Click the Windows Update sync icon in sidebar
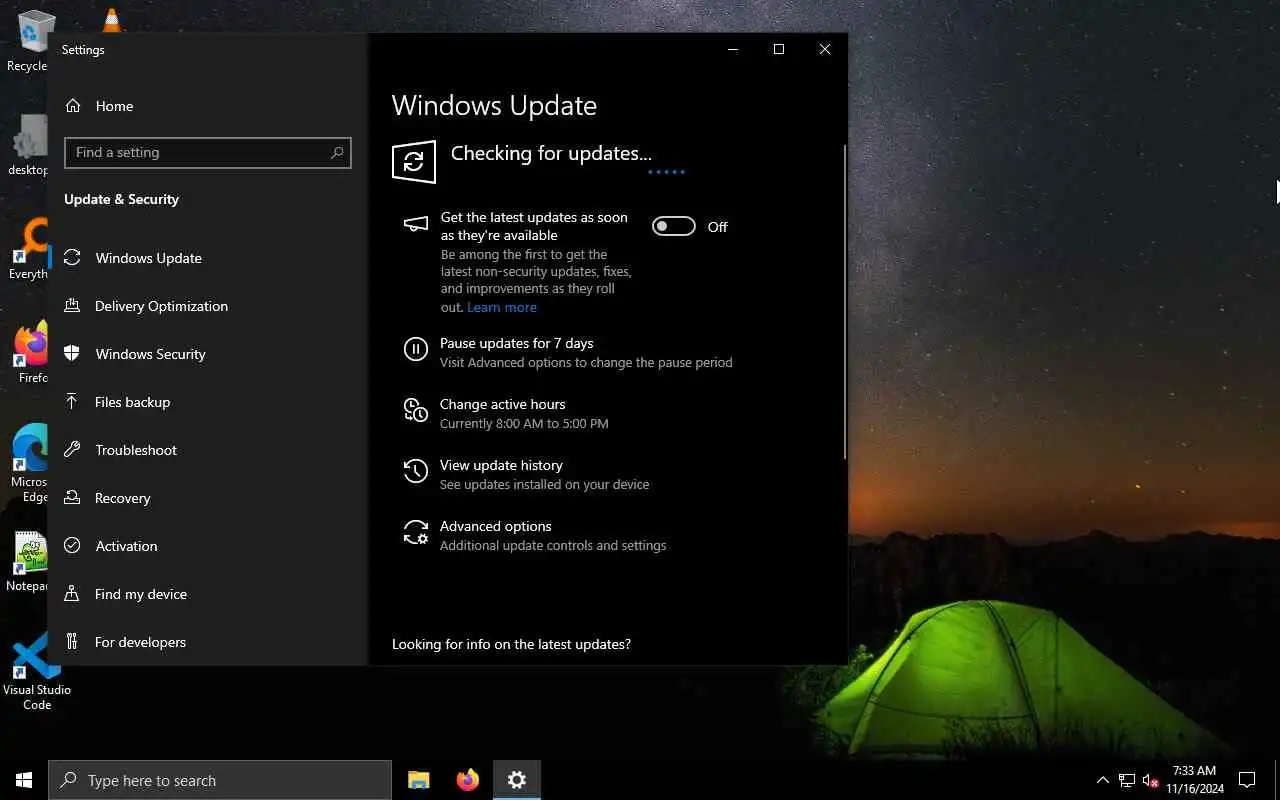This screenshot has width=1280, height=800. coord(72,258)
